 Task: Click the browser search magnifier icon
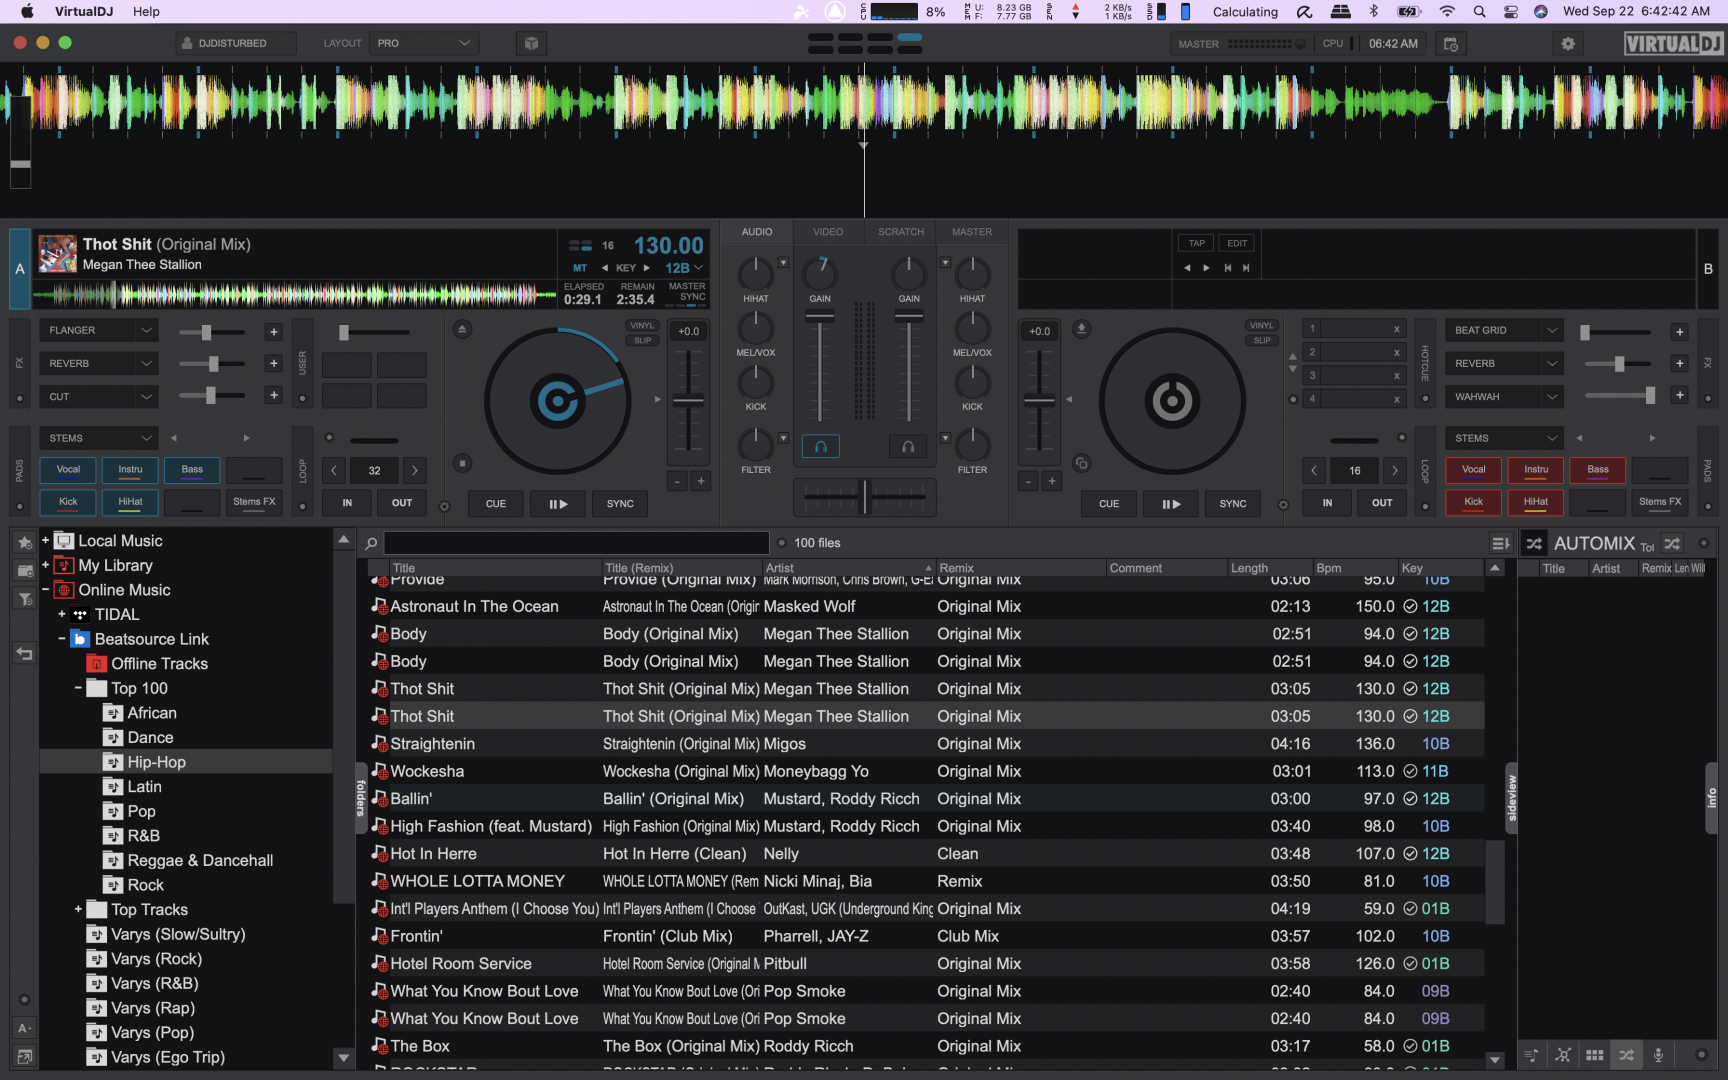(x=371, y=543)
